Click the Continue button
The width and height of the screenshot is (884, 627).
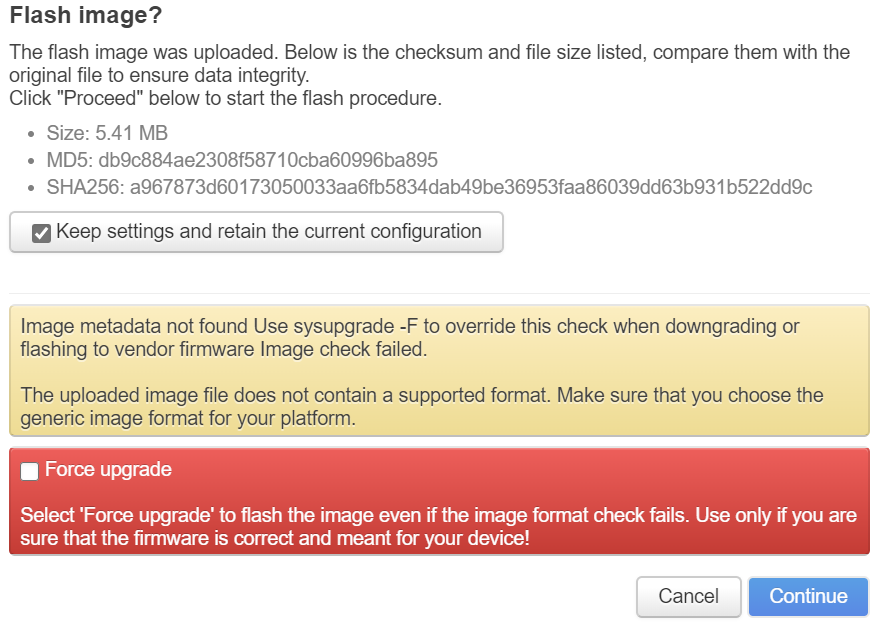tap(808, 596)
